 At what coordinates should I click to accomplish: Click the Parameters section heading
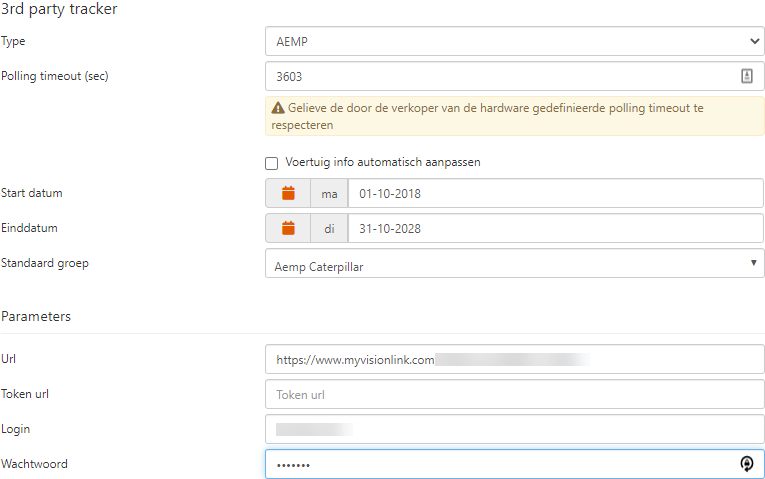(36, 316)
